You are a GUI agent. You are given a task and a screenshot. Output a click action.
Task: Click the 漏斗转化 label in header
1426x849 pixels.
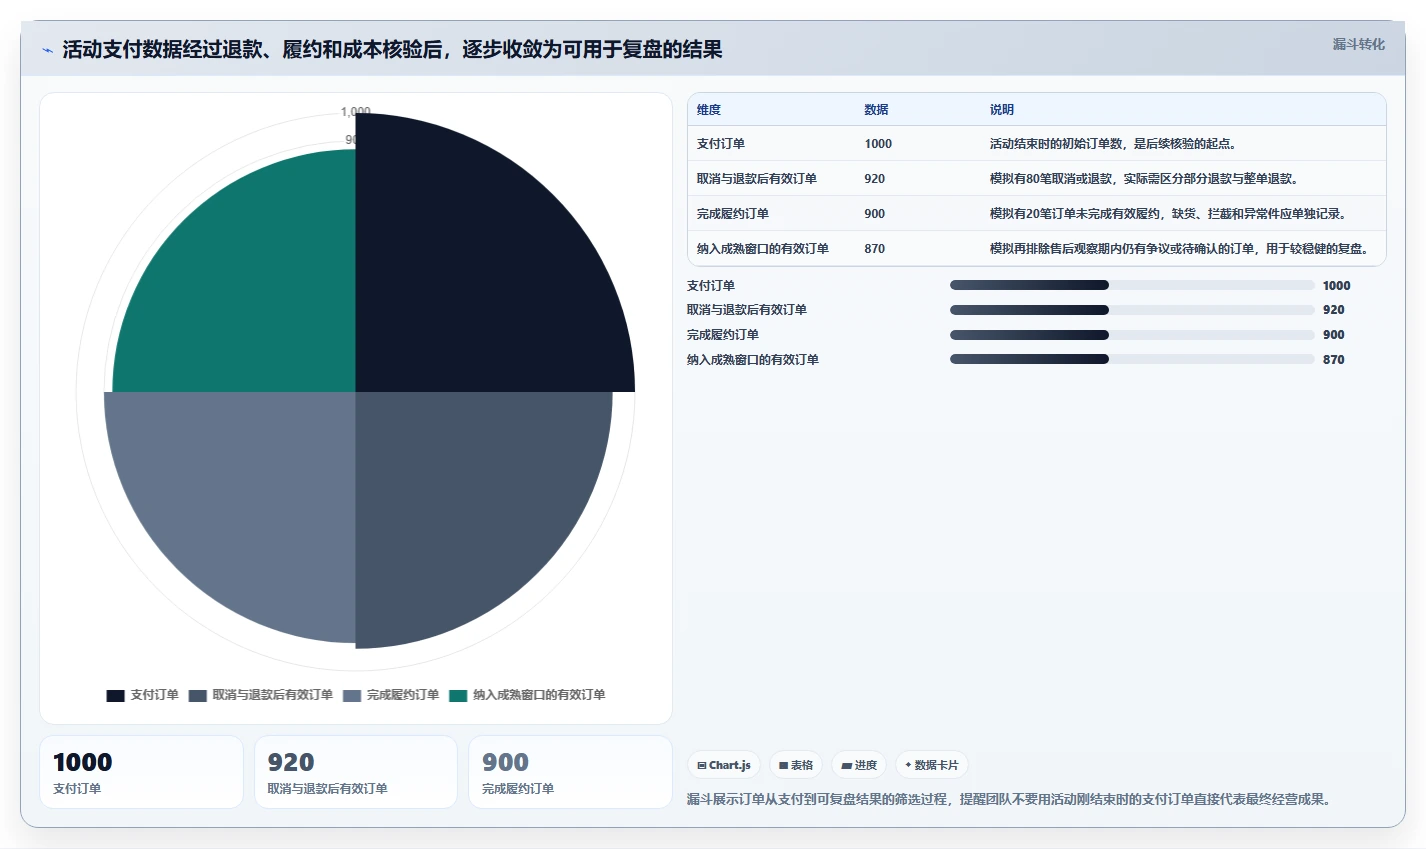click(1359, 44)
